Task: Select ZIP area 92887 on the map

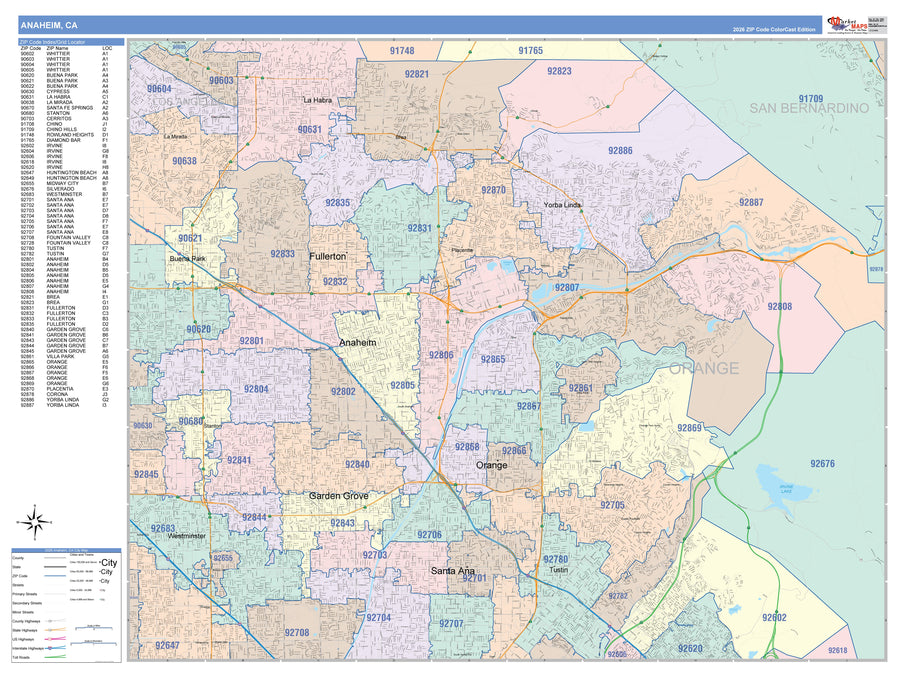Action: tap(751, 202)
